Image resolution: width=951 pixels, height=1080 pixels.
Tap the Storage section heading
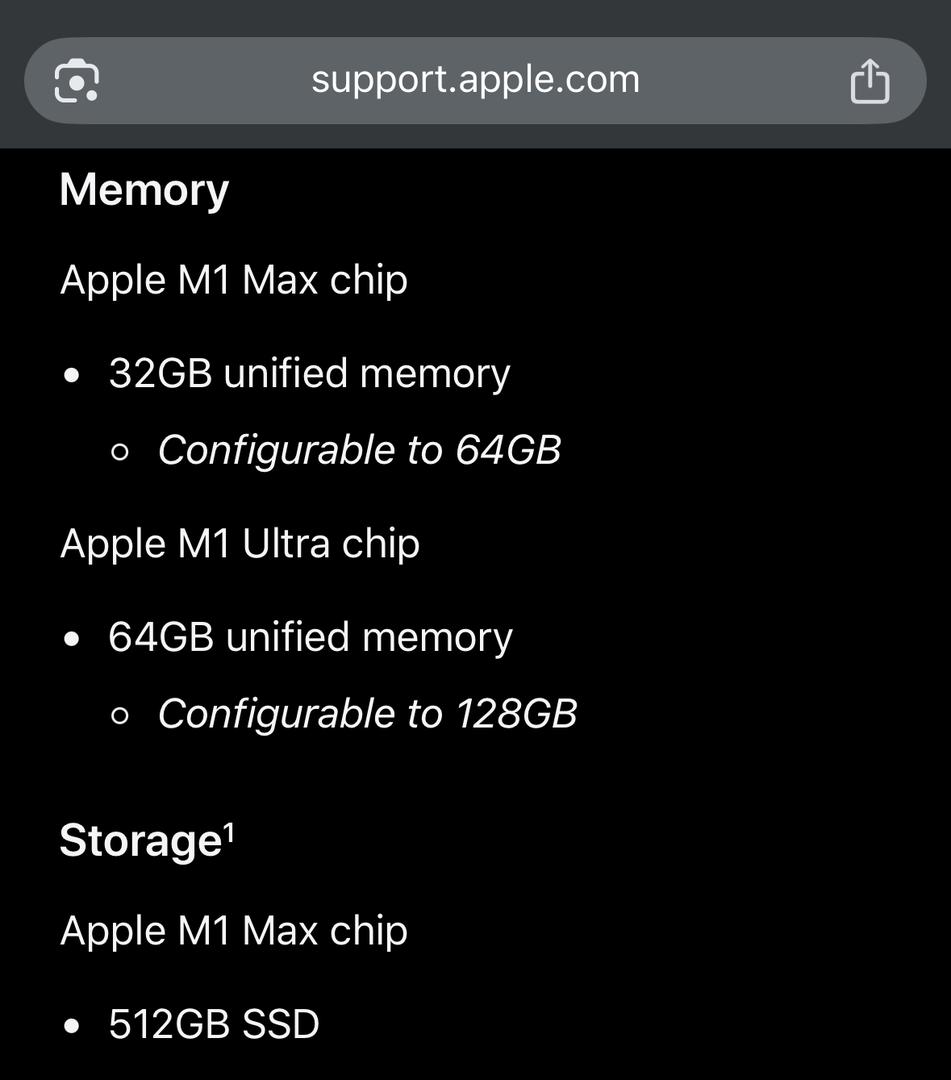click(x=140, y=841)
